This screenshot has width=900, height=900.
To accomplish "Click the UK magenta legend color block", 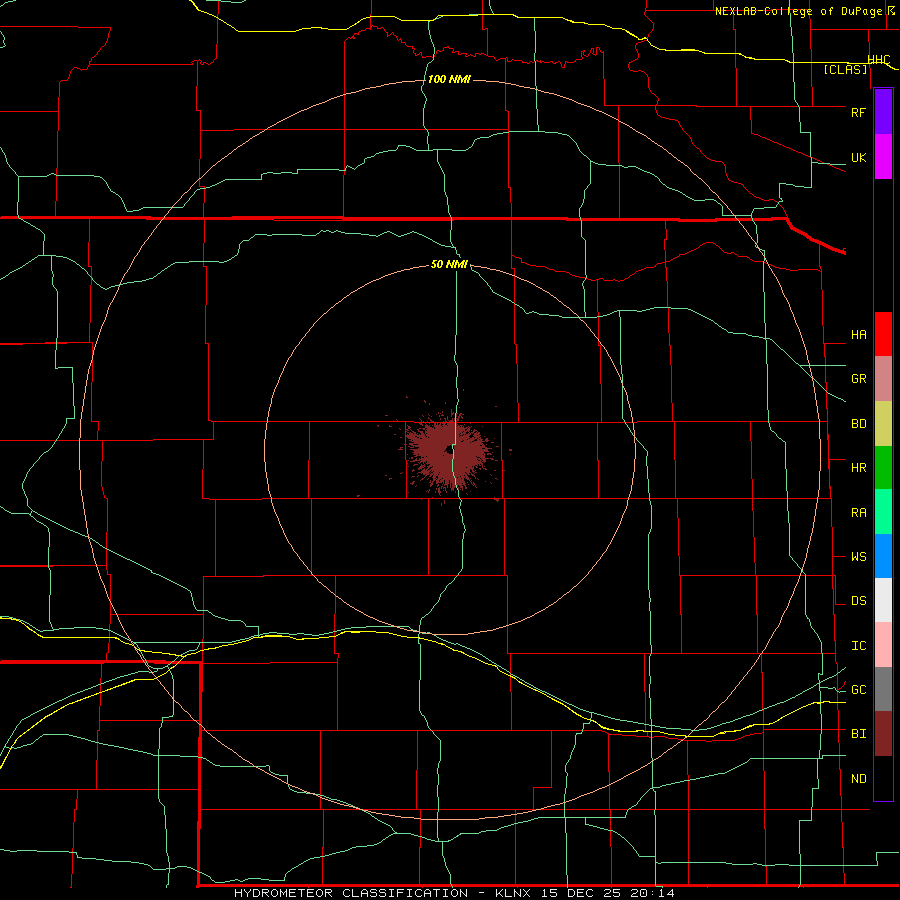I will click(883, 157).
